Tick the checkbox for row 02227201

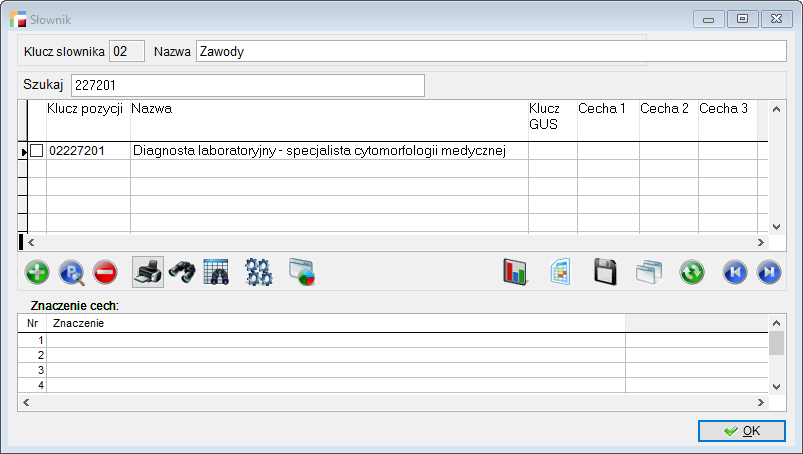click(37, 151)
